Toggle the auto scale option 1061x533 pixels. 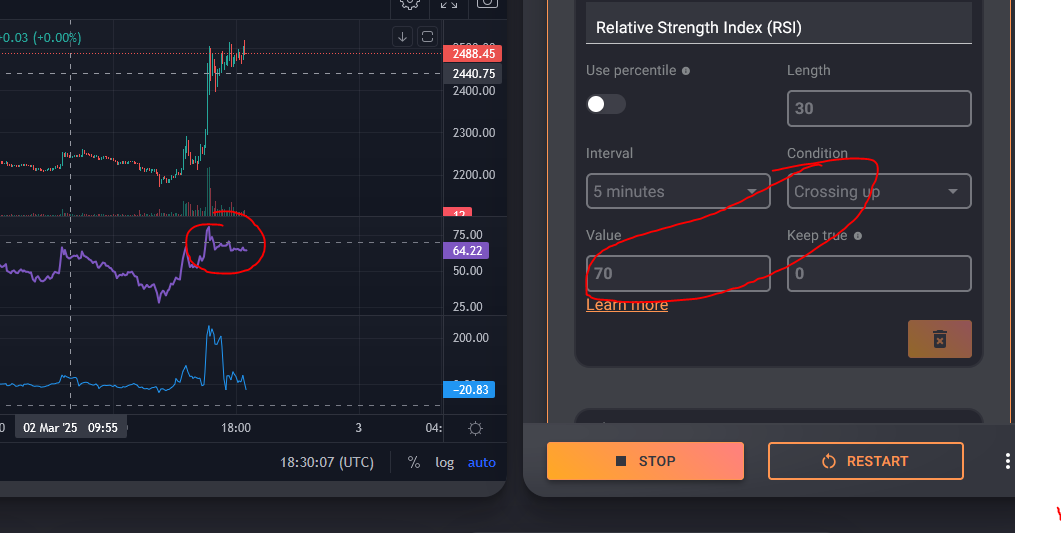(x=482, y=463)
